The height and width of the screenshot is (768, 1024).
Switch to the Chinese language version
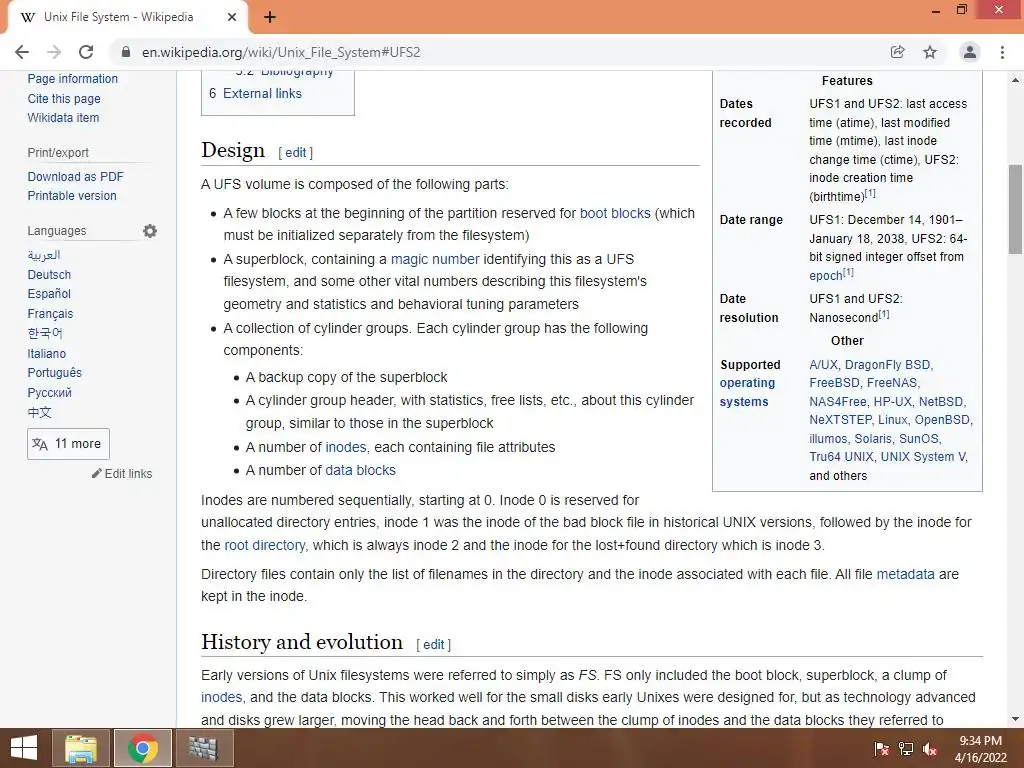click(39, 412)
